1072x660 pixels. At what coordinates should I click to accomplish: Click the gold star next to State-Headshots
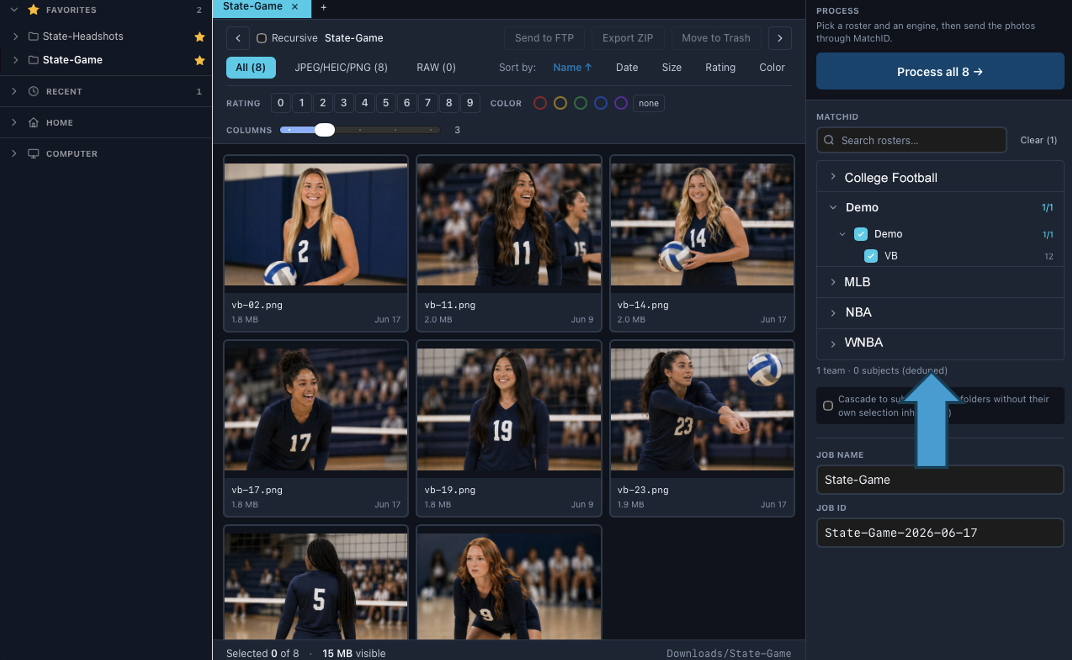(x=199, y=36)
